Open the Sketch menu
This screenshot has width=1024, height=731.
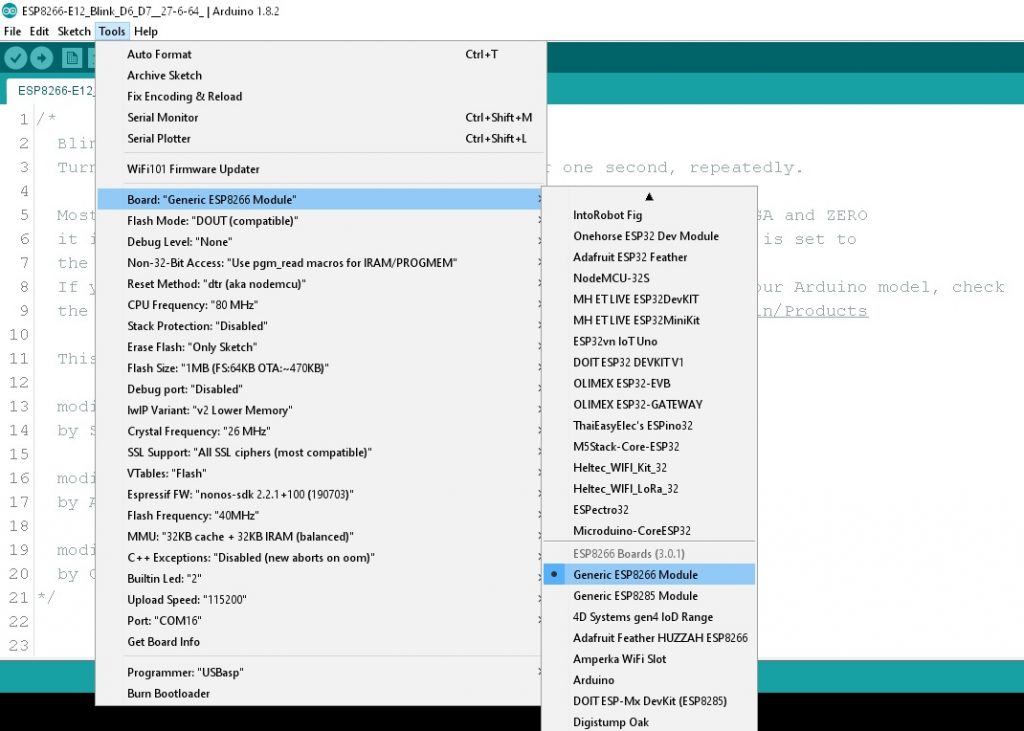(x=74, y=31)
